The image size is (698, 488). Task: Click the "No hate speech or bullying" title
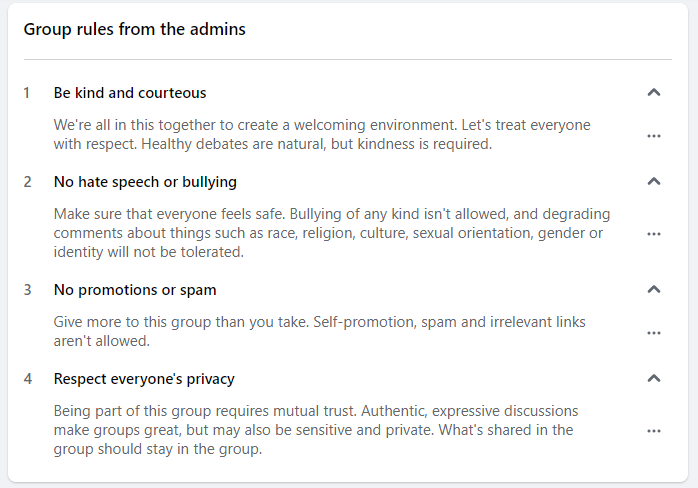pos(145,182)
